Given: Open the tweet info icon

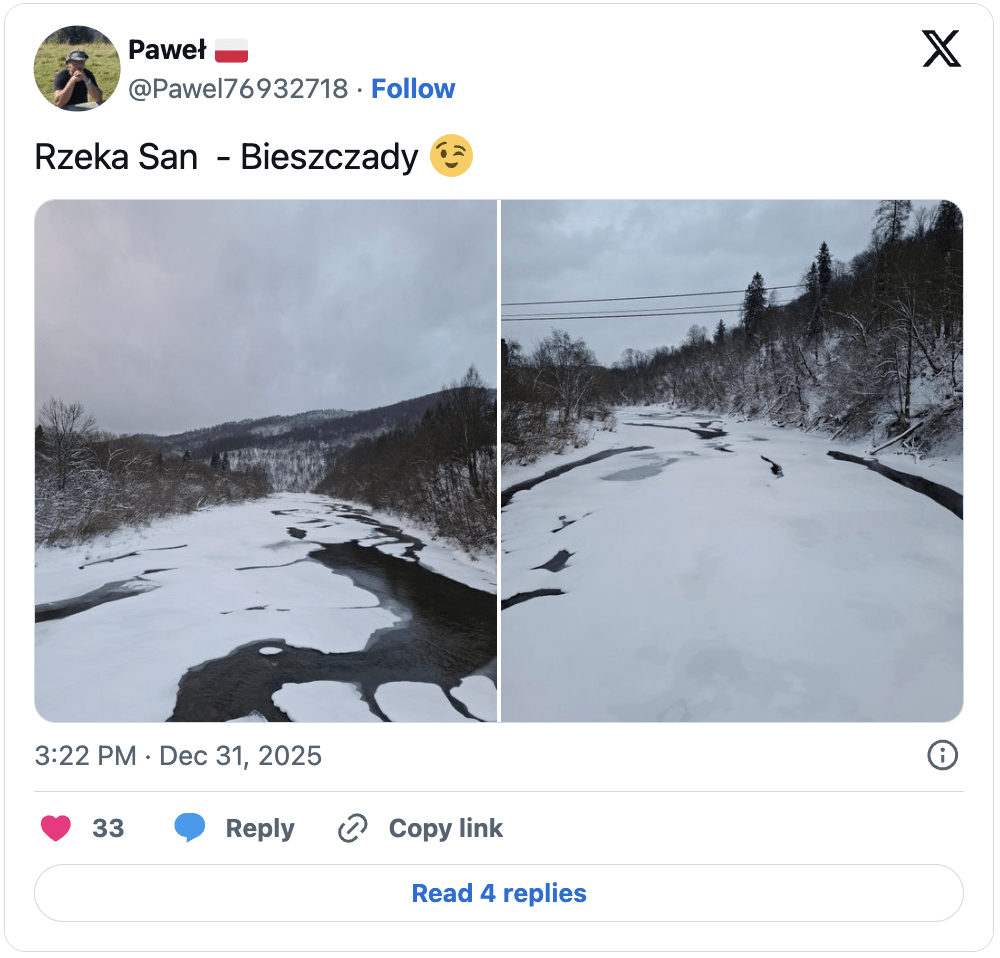Looking at the screenshot, I should point(942,756).
